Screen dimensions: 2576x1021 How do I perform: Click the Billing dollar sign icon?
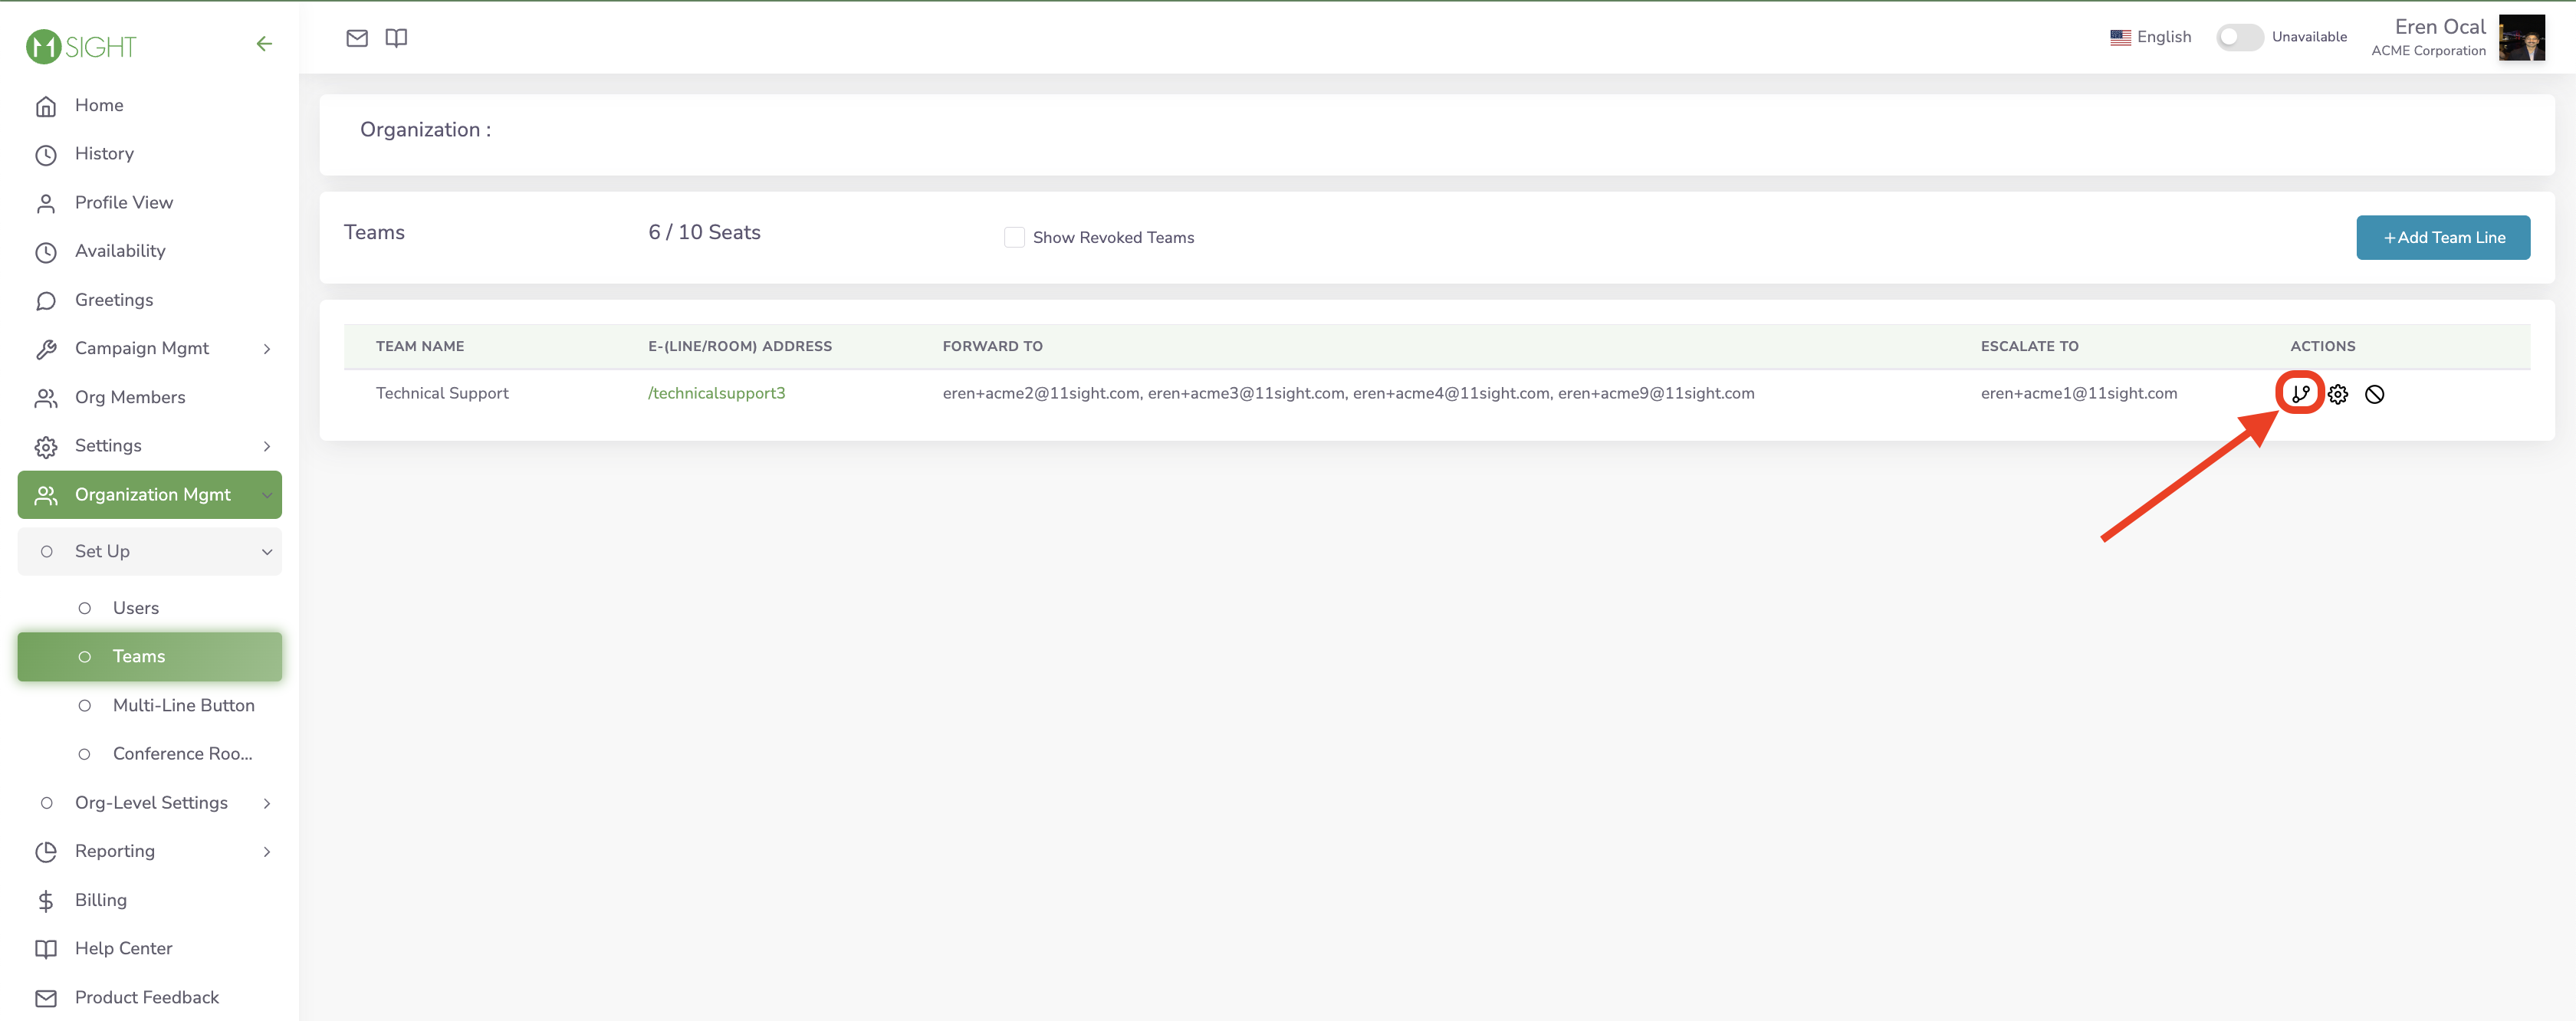46,901
